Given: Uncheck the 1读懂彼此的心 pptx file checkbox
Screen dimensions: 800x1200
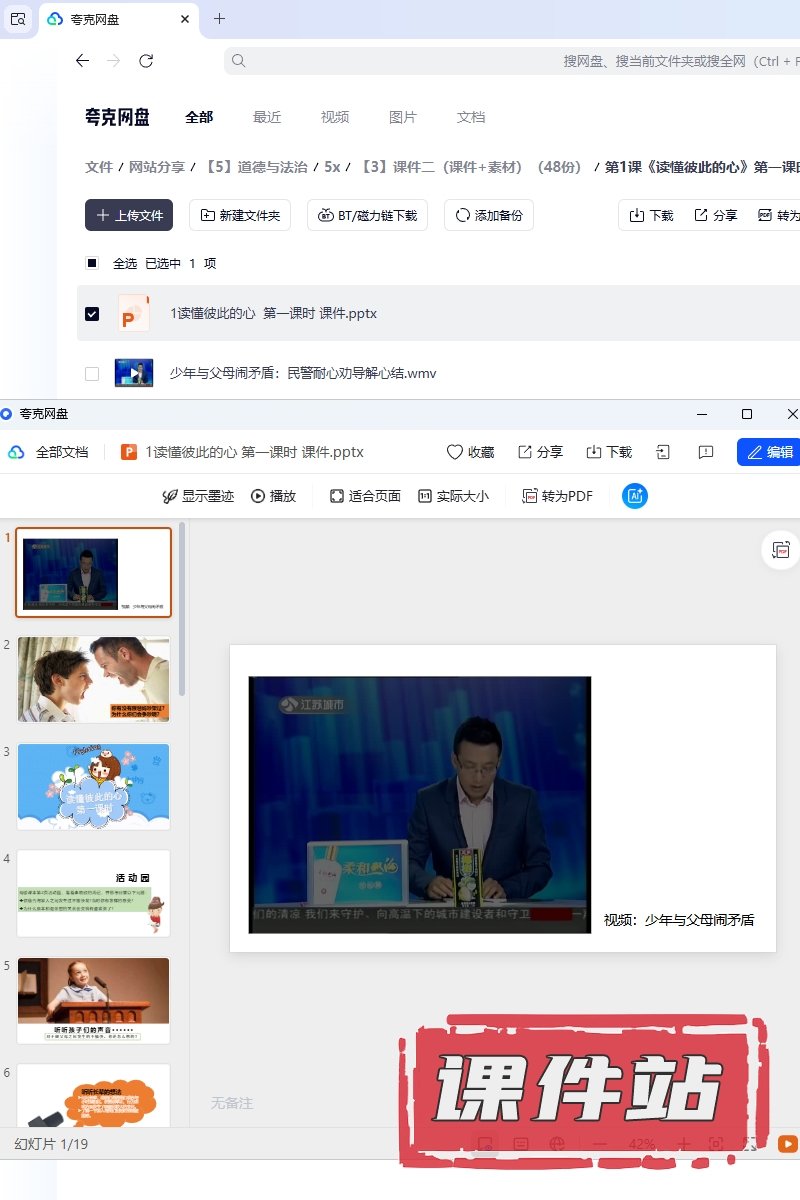Looking at the screenshot, I should tap(92, 314).
